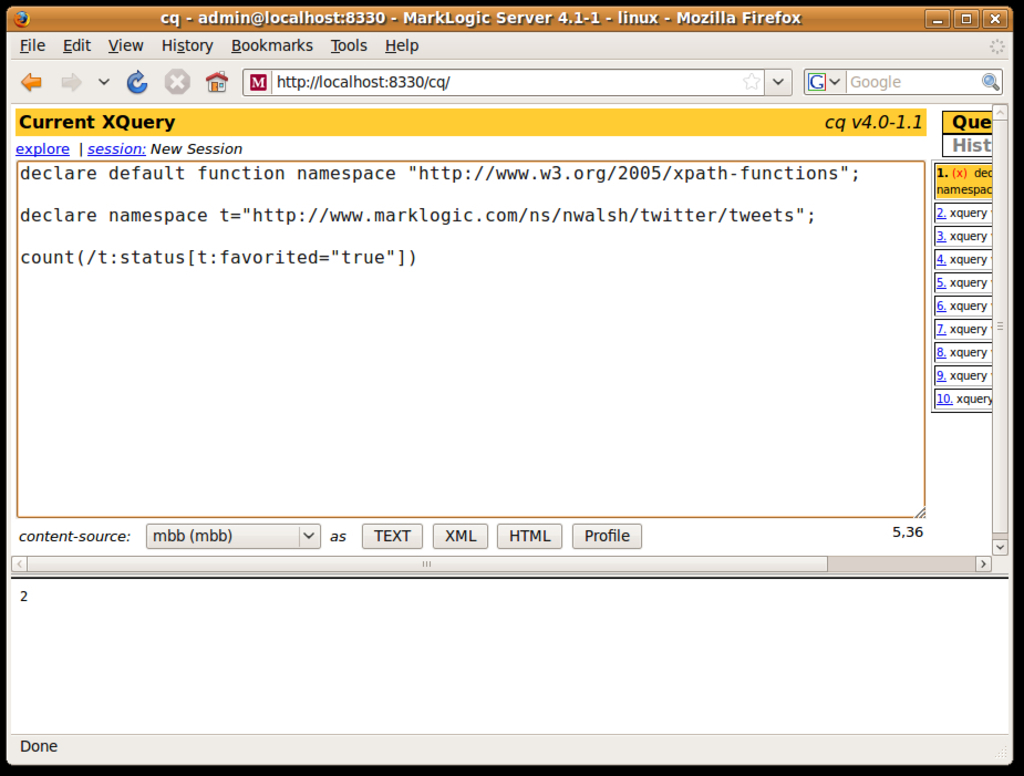
Task: Select query buffer 10
Action: click(x=944, y=398)
